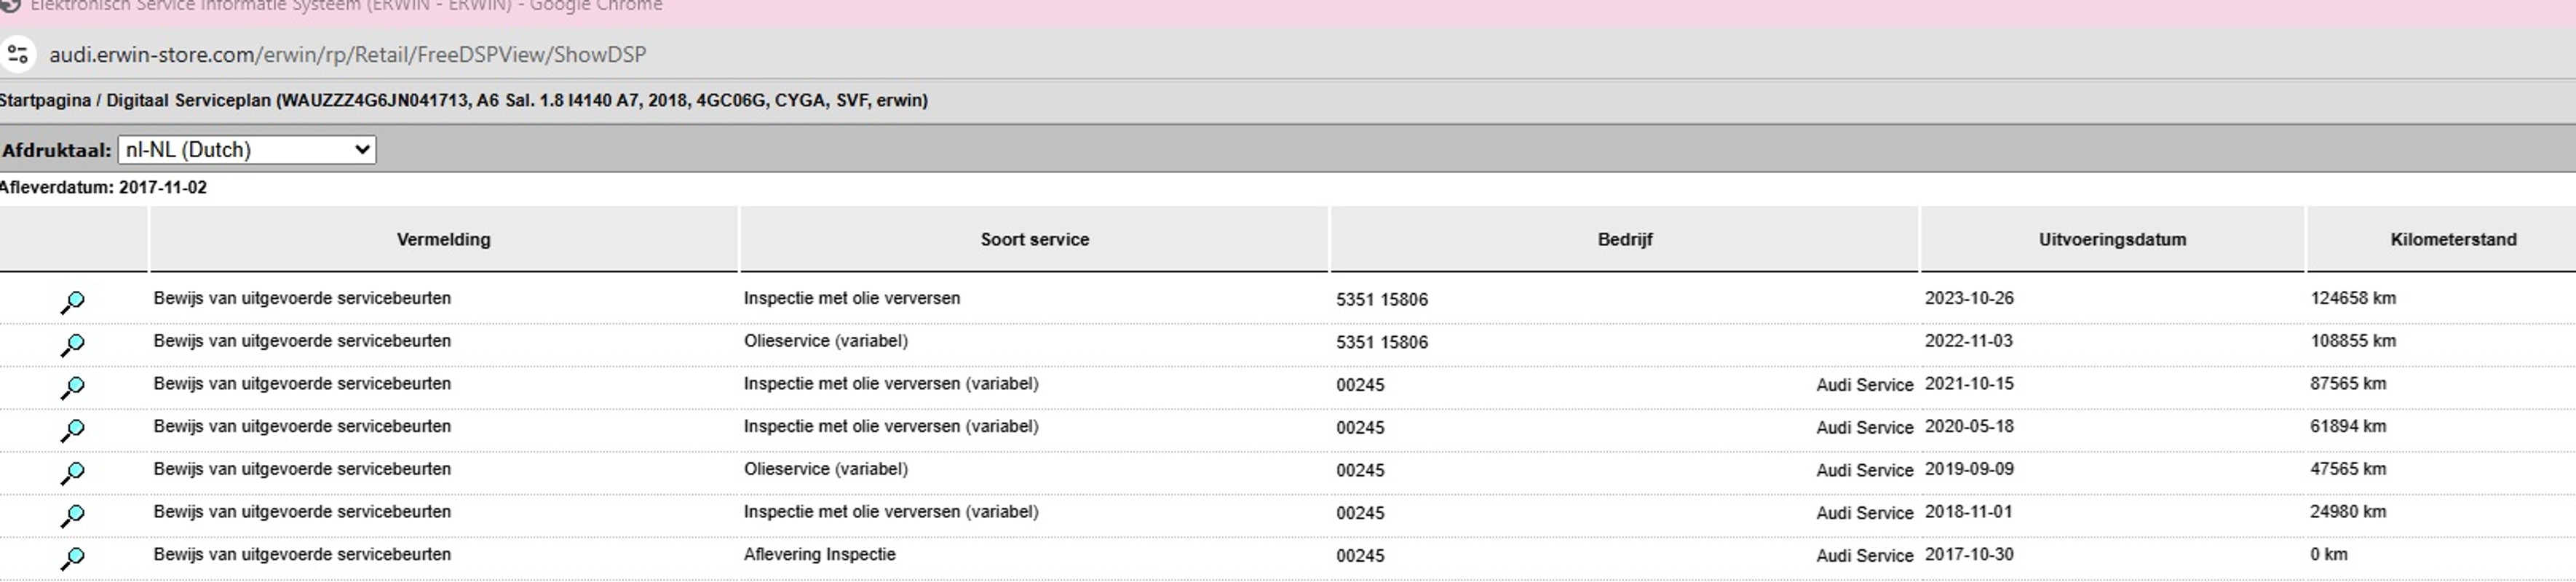Click the Inspectie met olie verversen 2023 entry
Screen dimensions: 2576x582
click(852, 298)
